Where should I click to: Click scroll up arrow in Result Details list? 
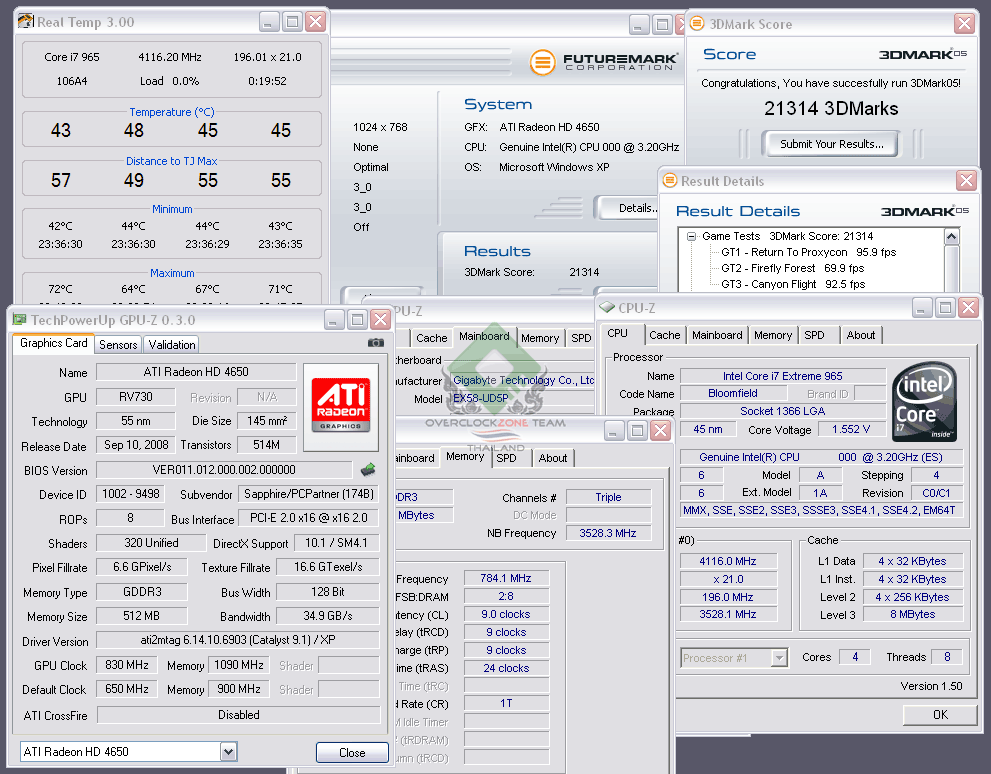(951, 237)
